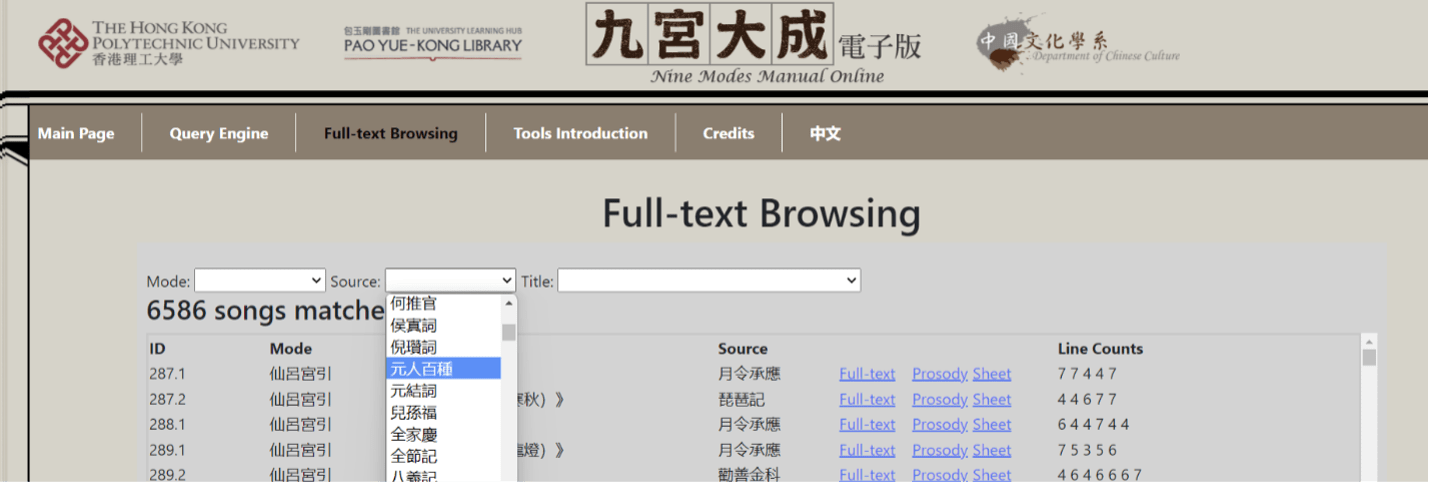
Task: Expand the Mode dropdown
Action: 260,281
